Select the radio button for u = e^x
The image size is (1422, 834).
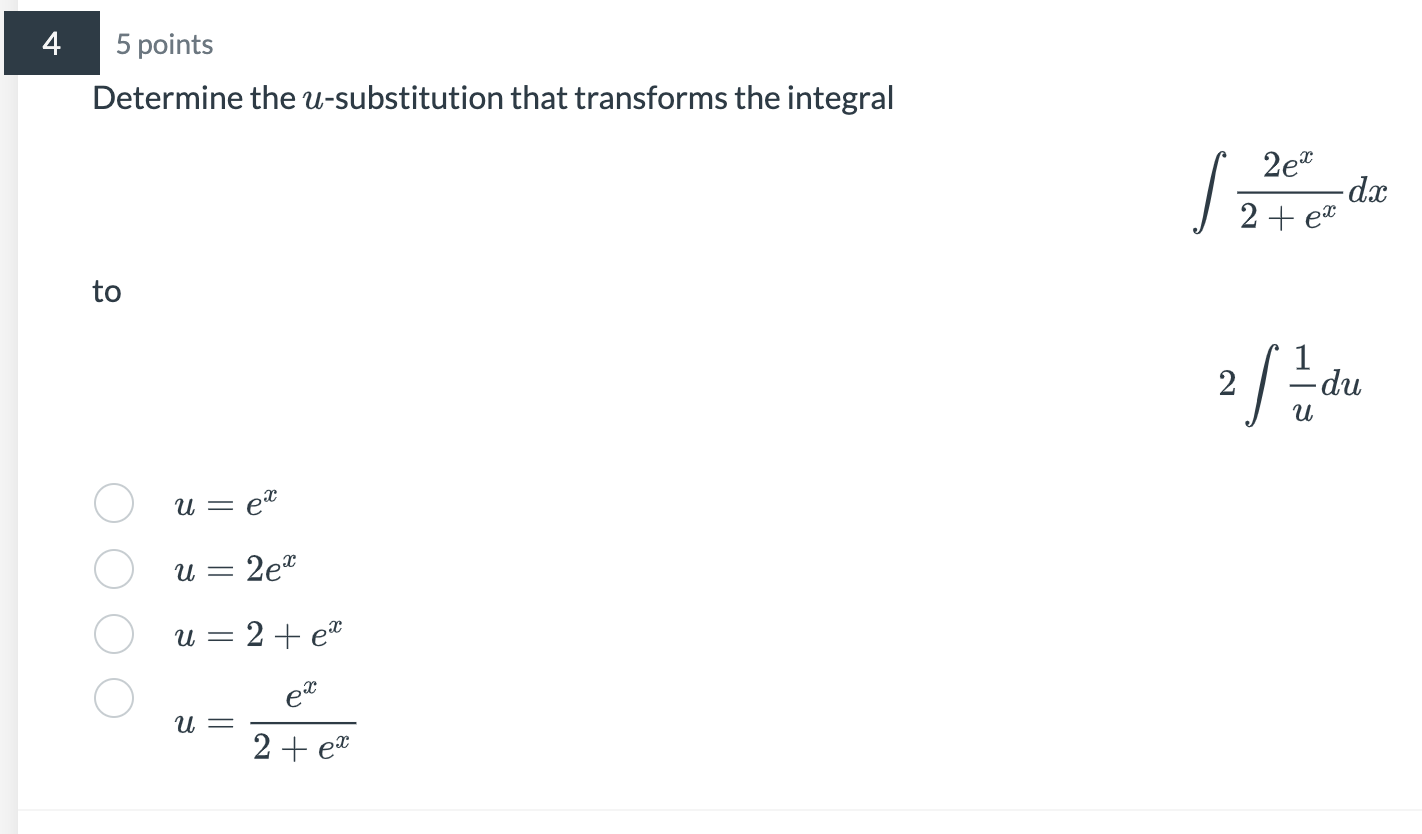(113, 503)
